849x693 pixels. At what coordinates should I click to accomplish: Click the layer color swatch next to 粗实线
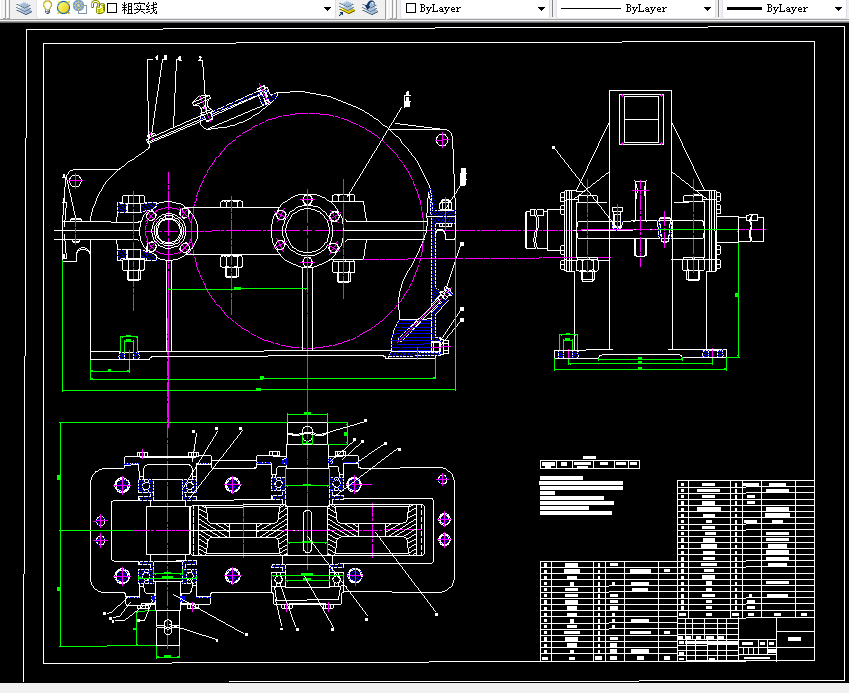[x=110, y=10]
